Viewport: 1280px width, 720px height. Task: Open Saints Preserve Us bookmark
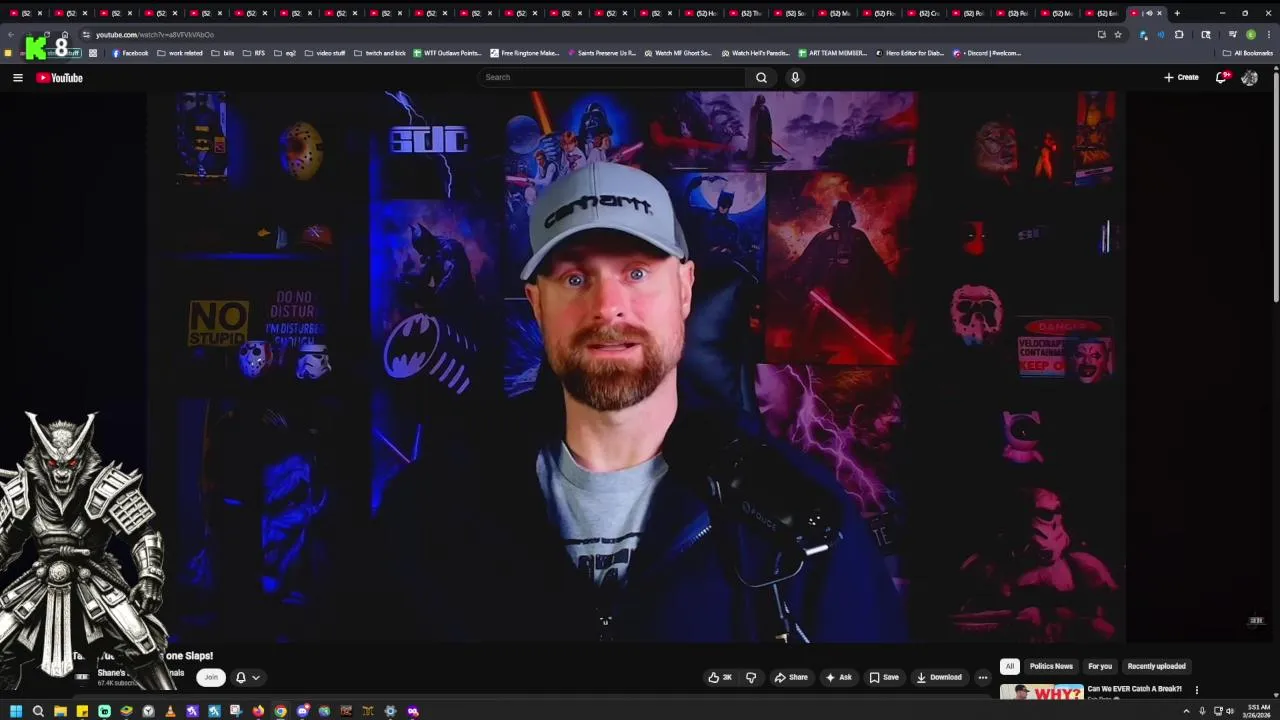click(x=601, y=53)
